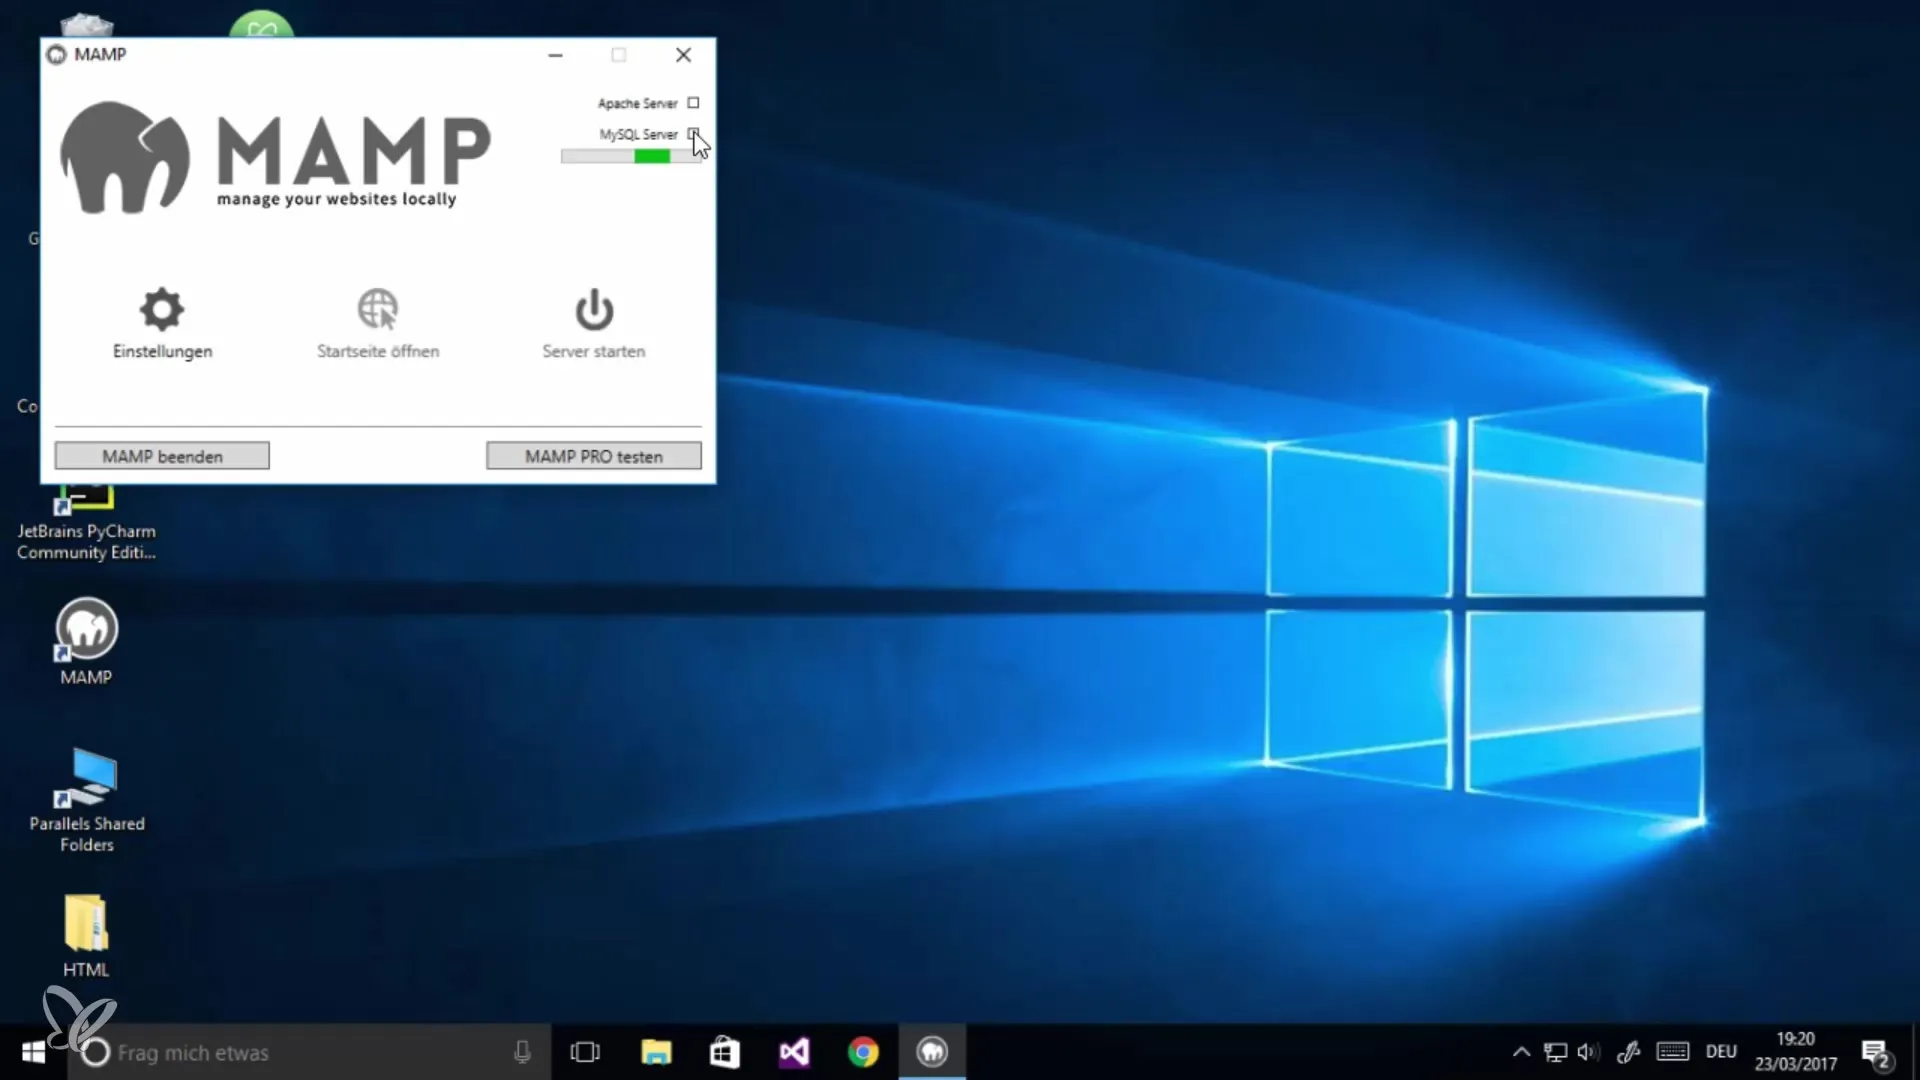The image size is (1920, 1080).
Task: Open the Windows Store taskbar icon
Action: 725,1052
